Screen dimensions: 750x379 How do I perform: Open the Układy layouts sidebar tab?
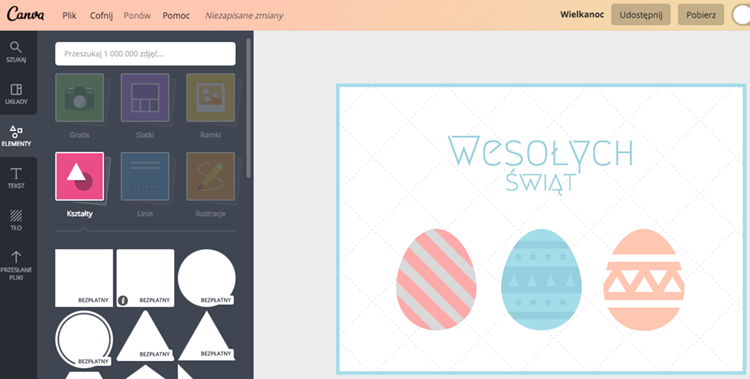tap(16, 94)
